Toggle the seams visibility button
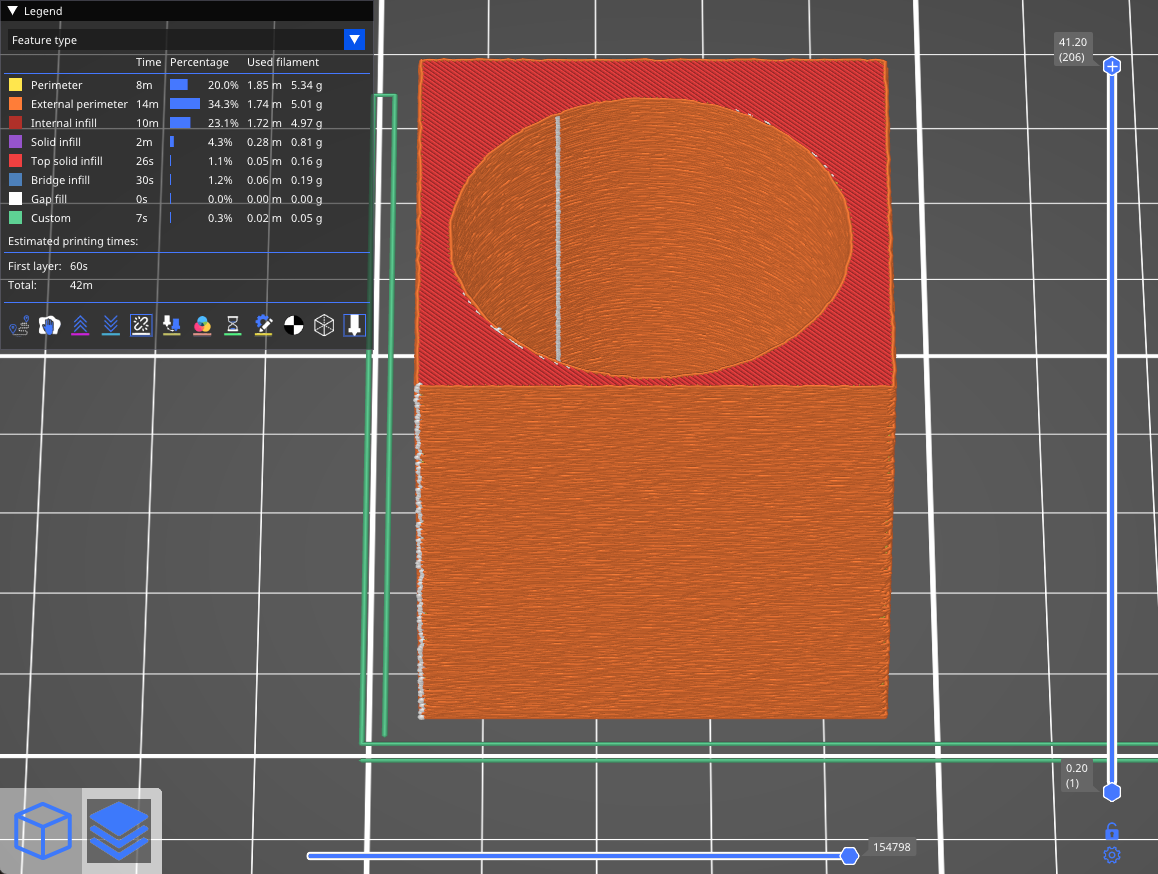The width and height of the screenshot is (1158, 874). tap(141, 325)
